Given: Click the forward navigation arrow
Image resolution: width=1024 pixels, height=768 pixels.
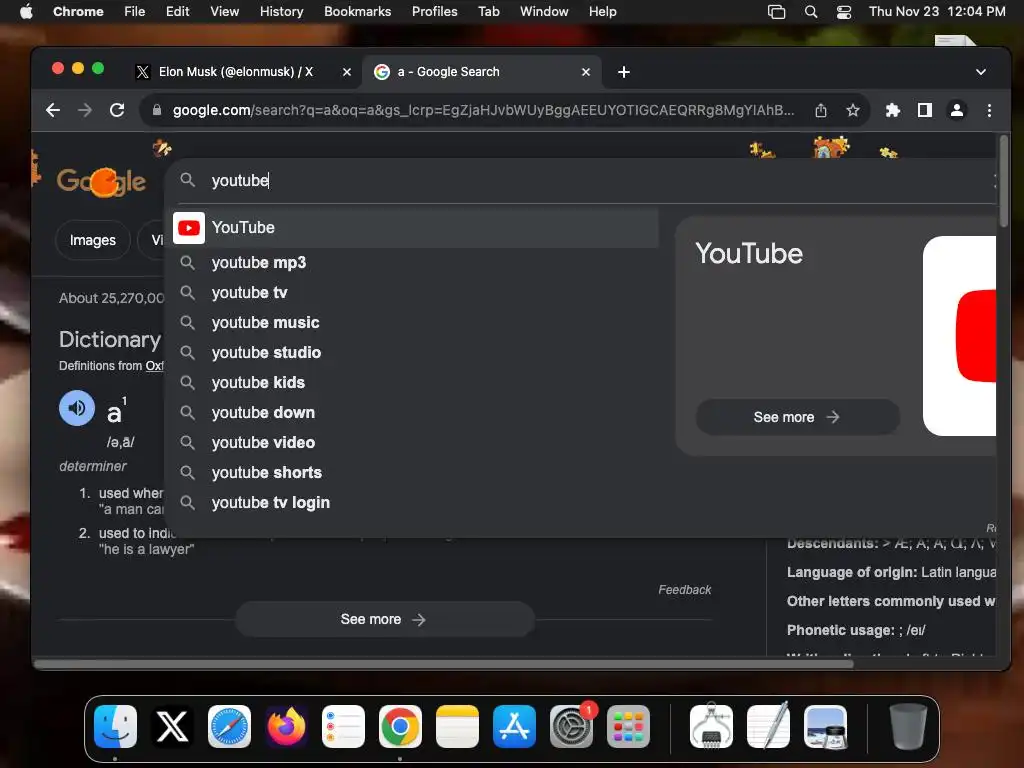Looking at the screenshot, I should click(85, 110).
